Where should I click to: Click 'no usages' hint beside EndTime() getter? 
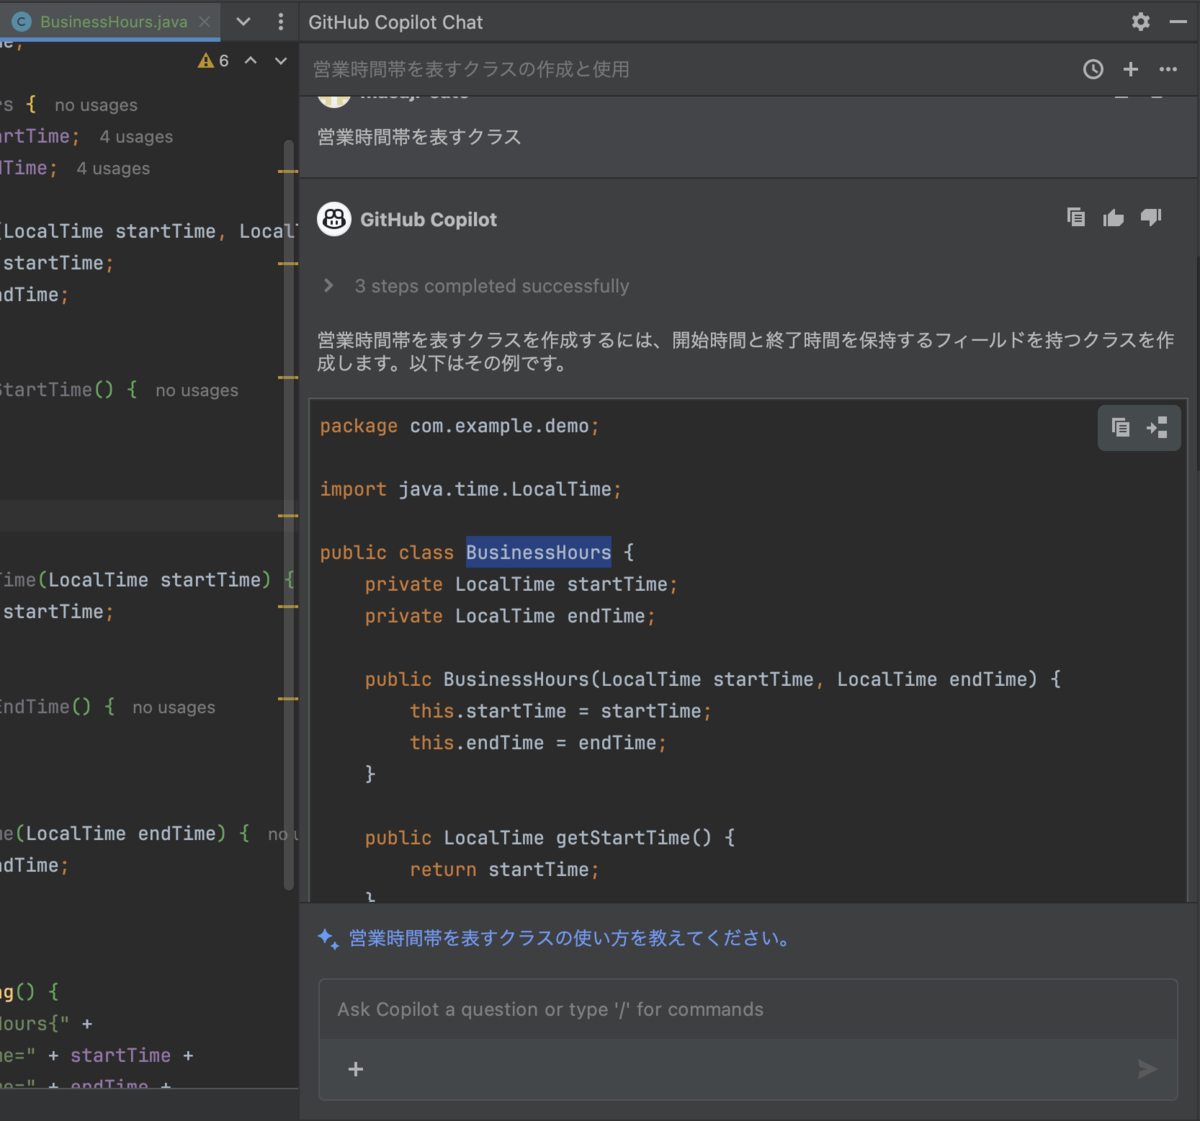[174, 708]
